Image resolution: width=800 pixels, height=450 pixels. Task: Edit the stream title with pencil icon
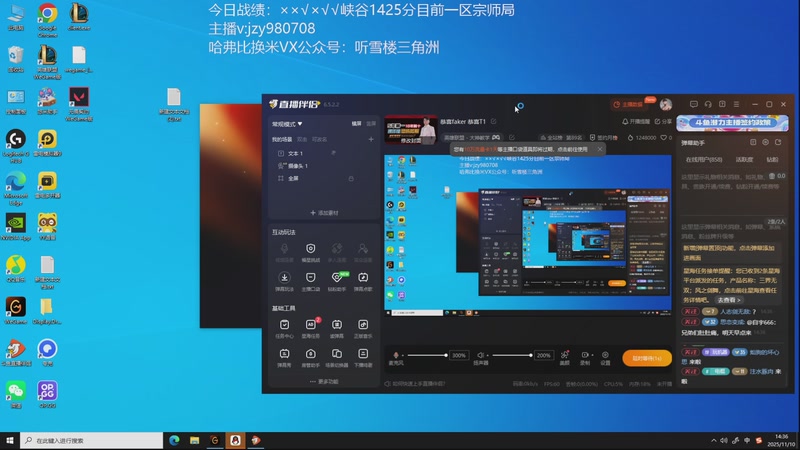(493, 121)
